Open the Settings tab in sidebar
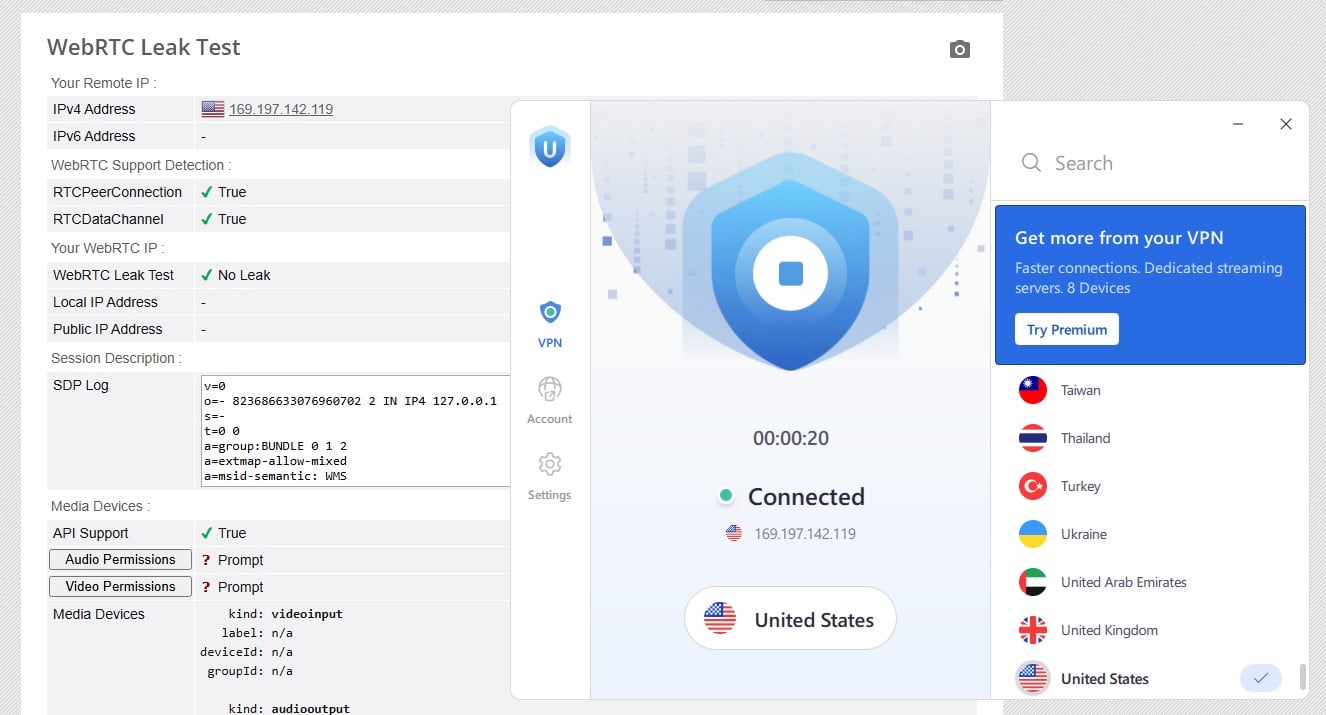This screenshot has width=1326, height=715. [x=550, y=477]
